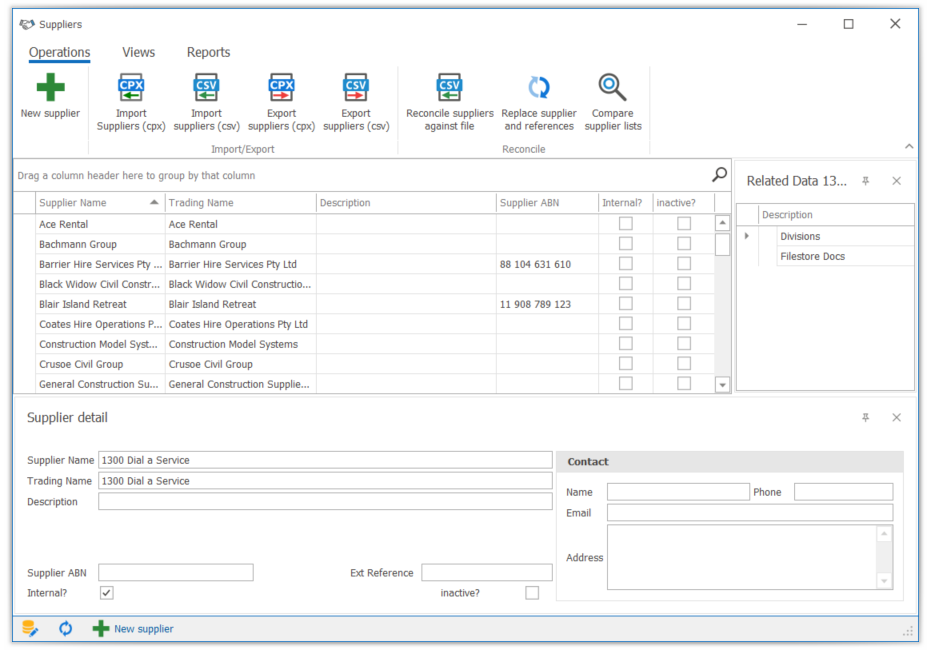
Task: Click Replace supplier and references icon
Action: [539, 89]
